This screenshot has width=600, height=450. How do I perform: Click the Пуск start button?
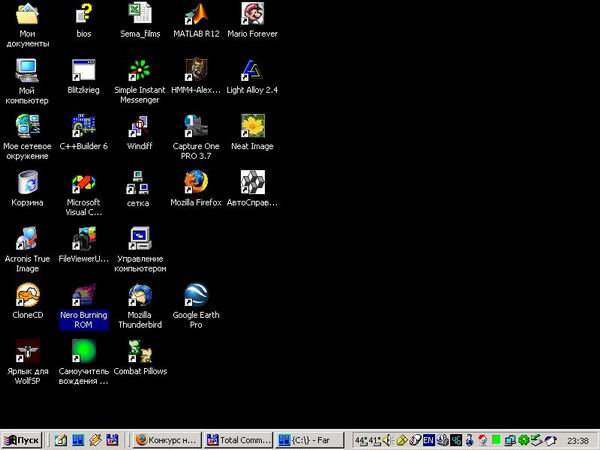click(x=23, y=440)
